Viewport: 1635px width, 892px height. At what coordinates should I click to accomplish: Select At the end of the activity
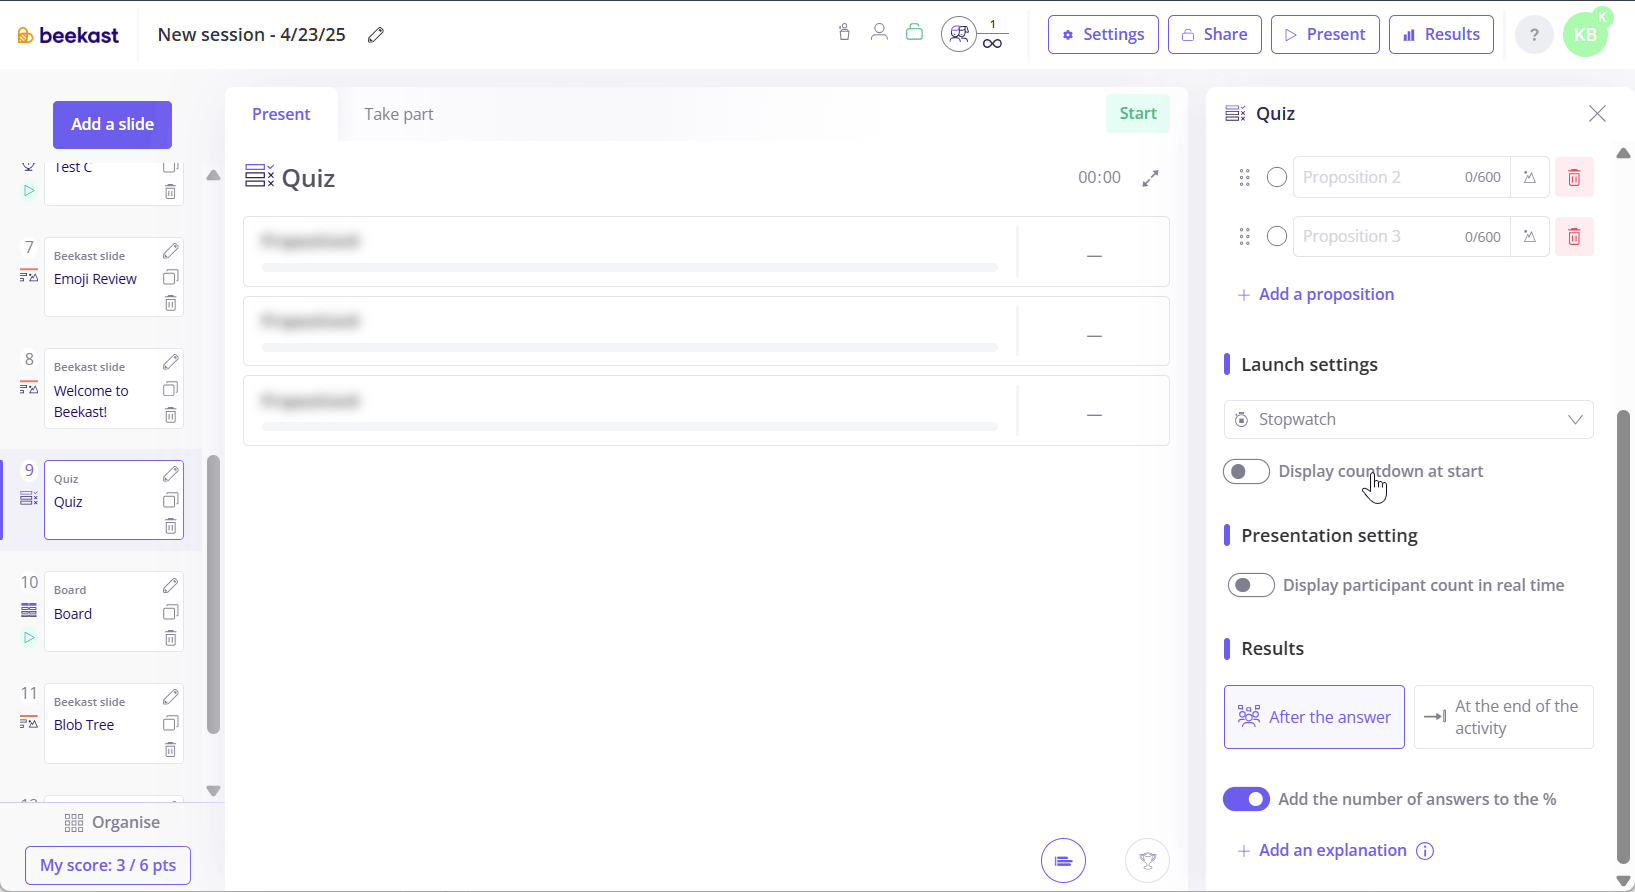(x=1504, y=717)
